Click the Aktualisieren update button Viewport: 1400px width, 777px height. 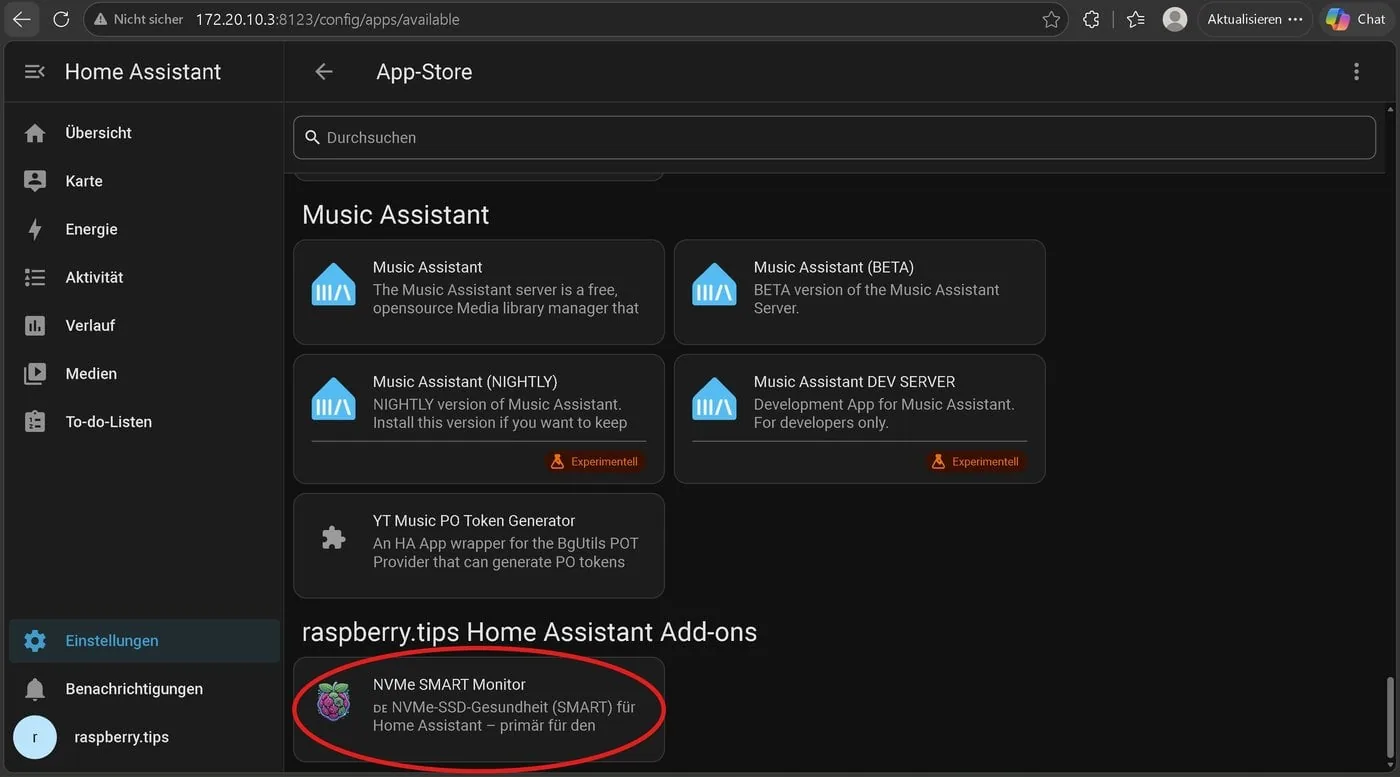pos(1254,19)
